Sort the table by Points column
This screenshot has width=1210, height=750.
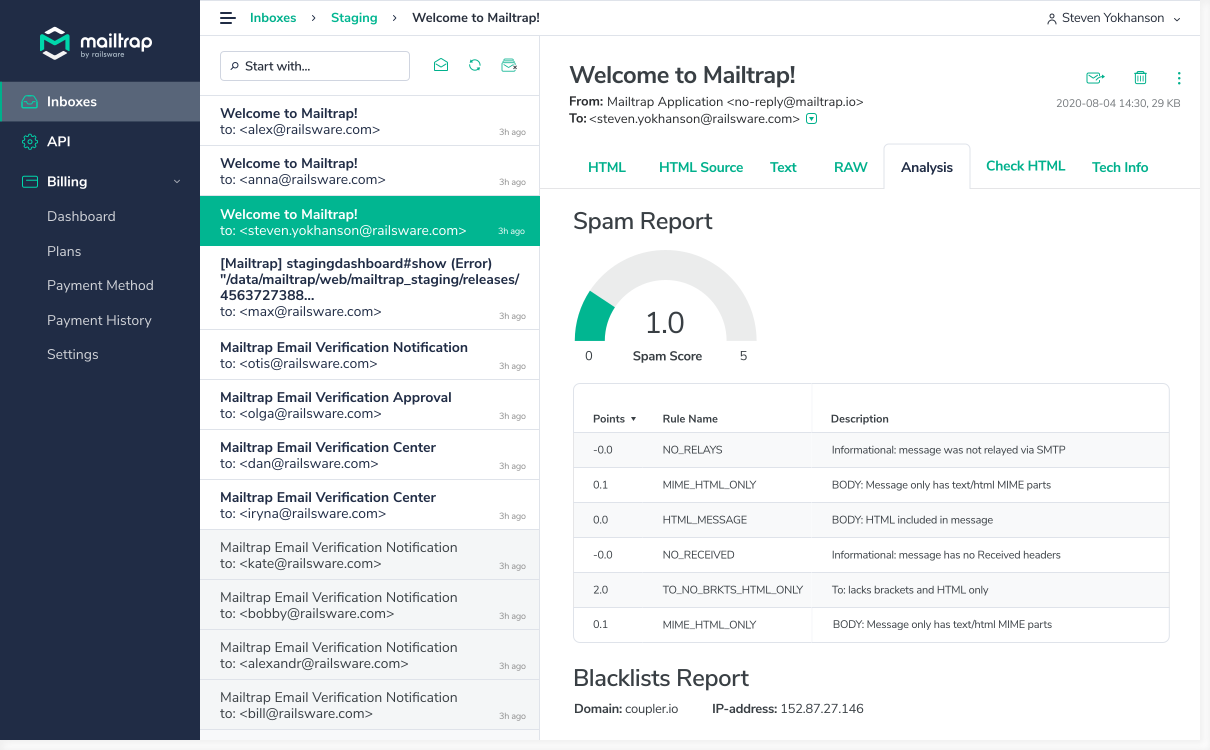[614, 419]
